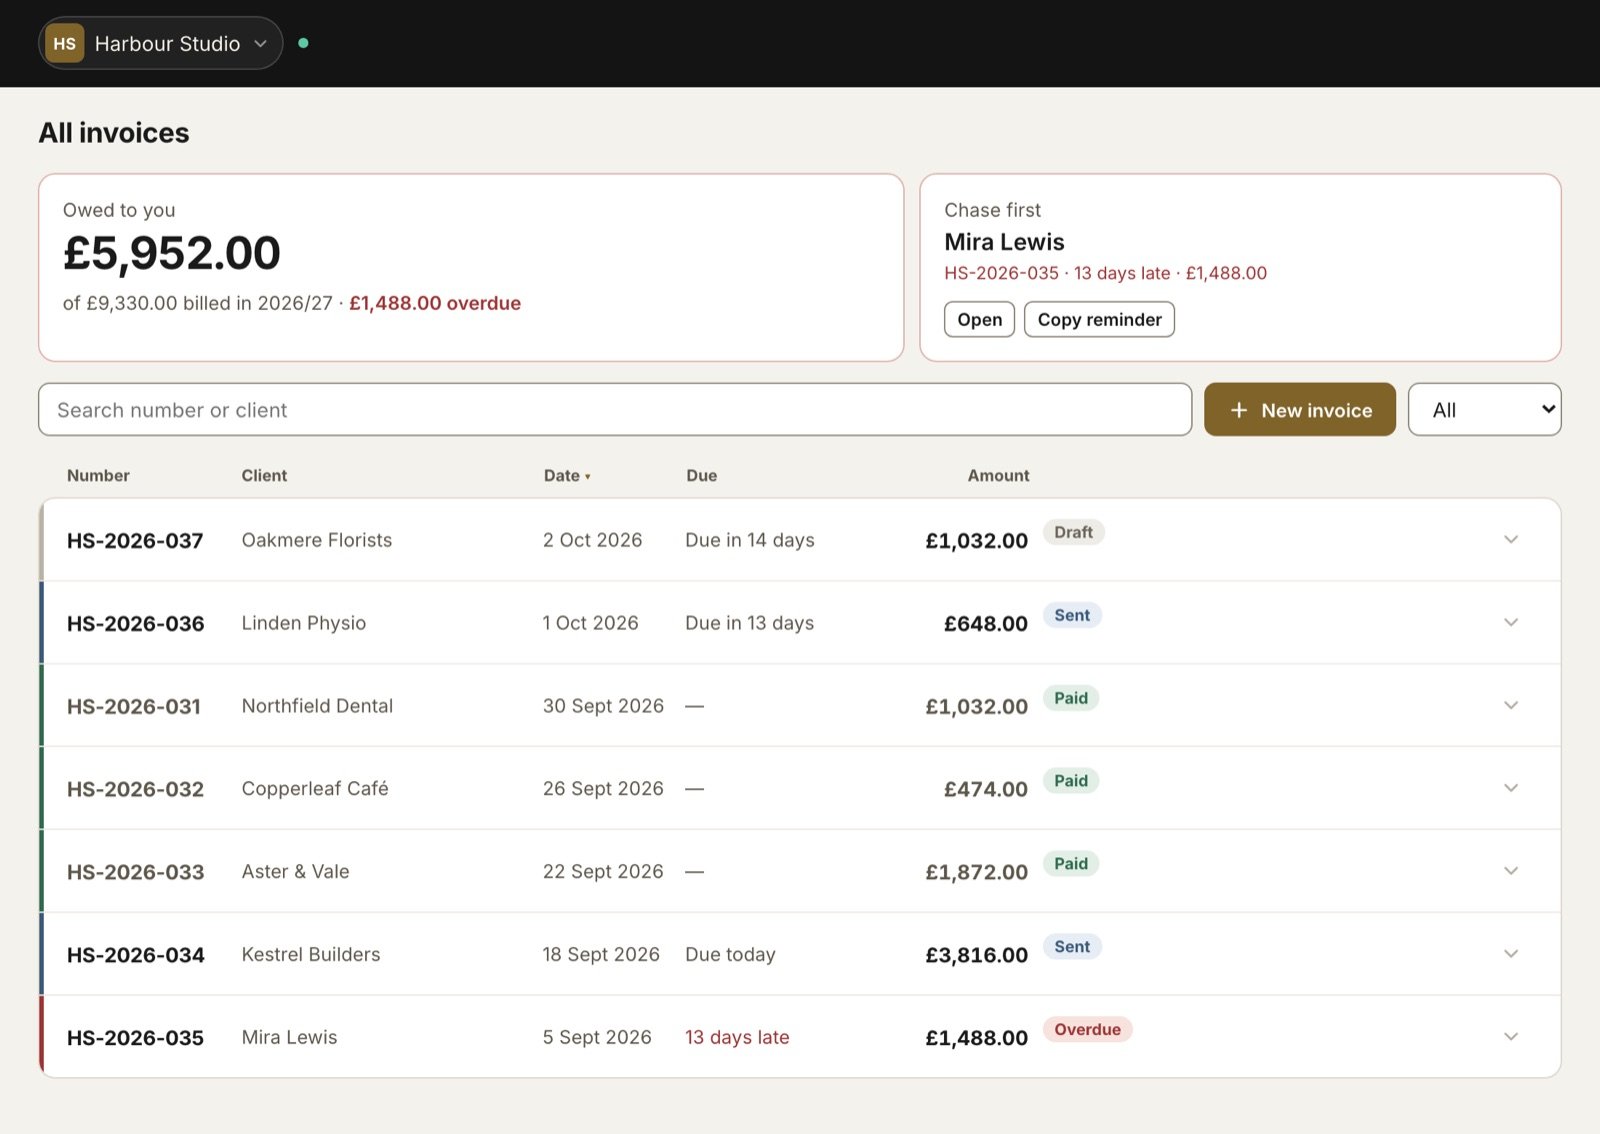This screenshot has height=1134, width=1600.
Task: Expand invoice HS-2026-033 row chevron
Action: [x=1511, y=871]
